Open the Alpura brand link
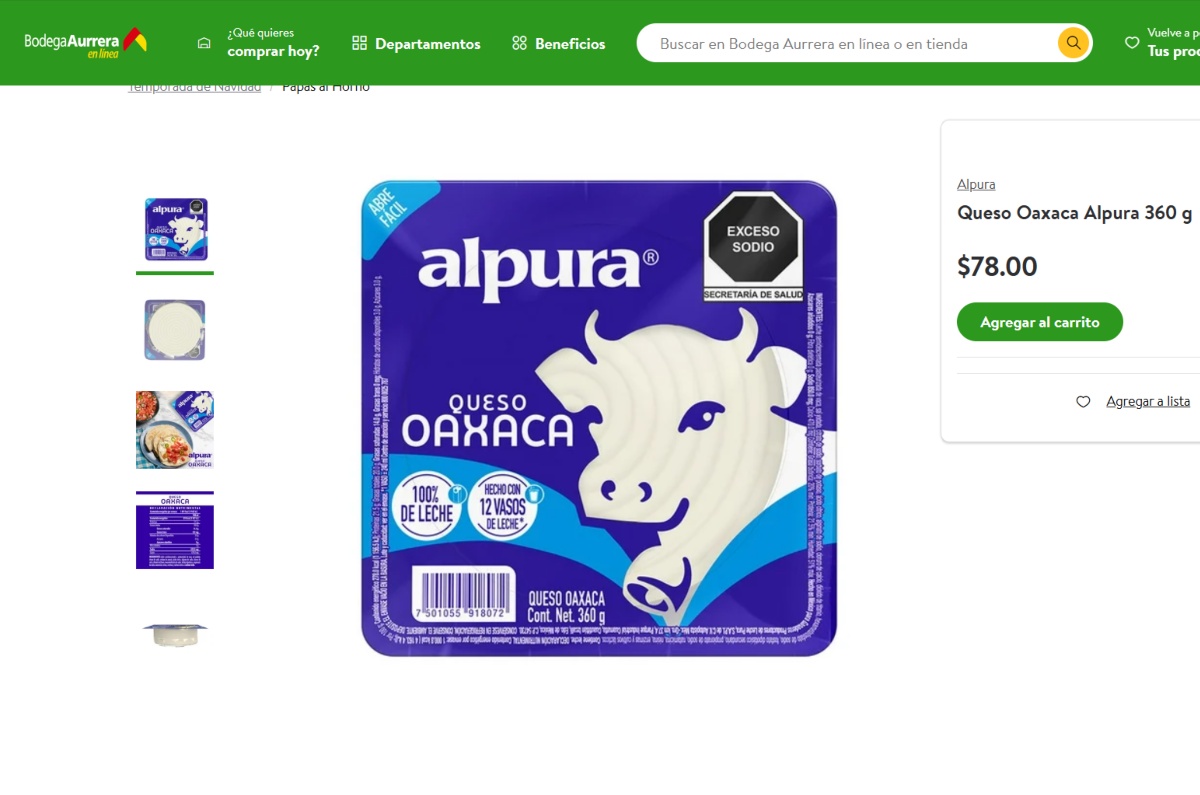 point(976,184)
